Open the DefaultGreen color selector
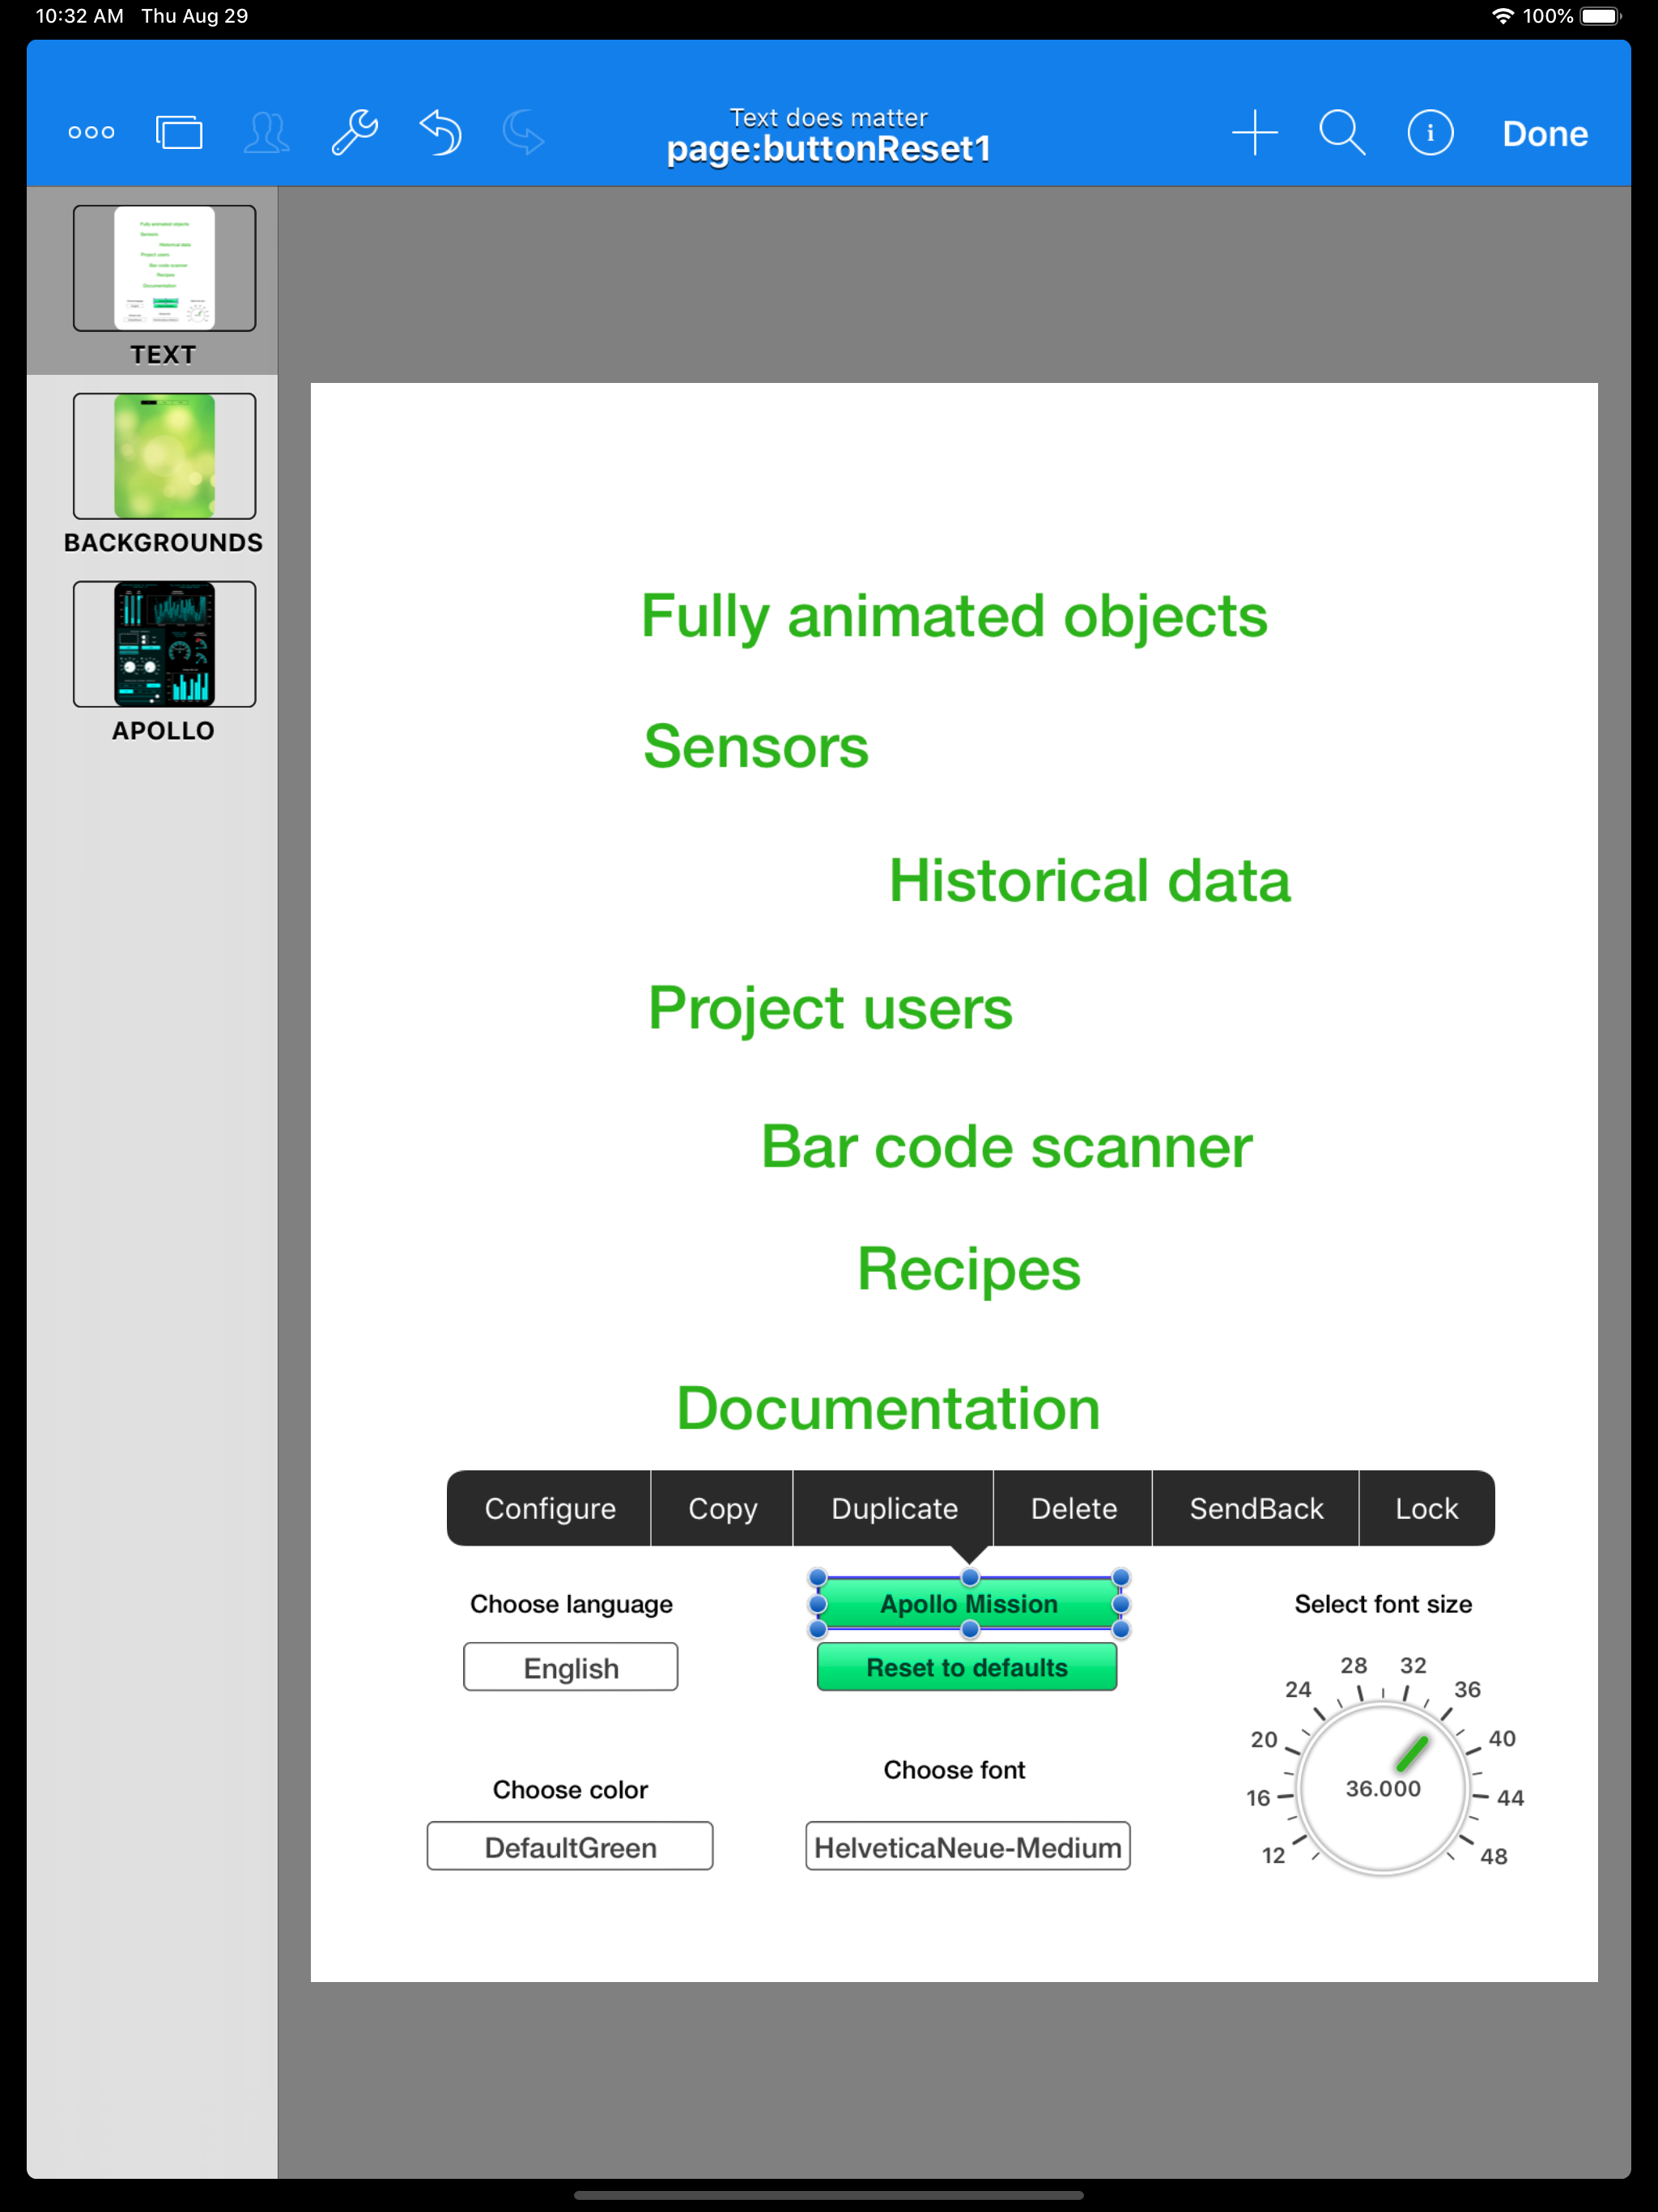This screenshot has width=1658, height=2212. point(570,1846)
